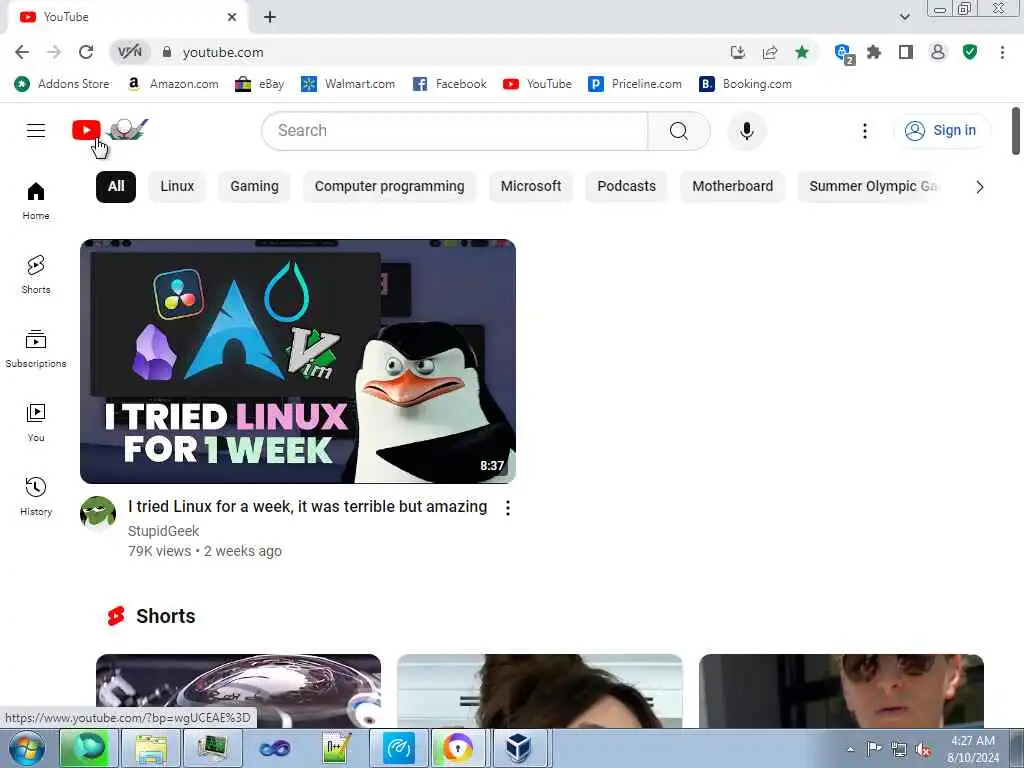Select the Gaming filter chip

[254, 187]
